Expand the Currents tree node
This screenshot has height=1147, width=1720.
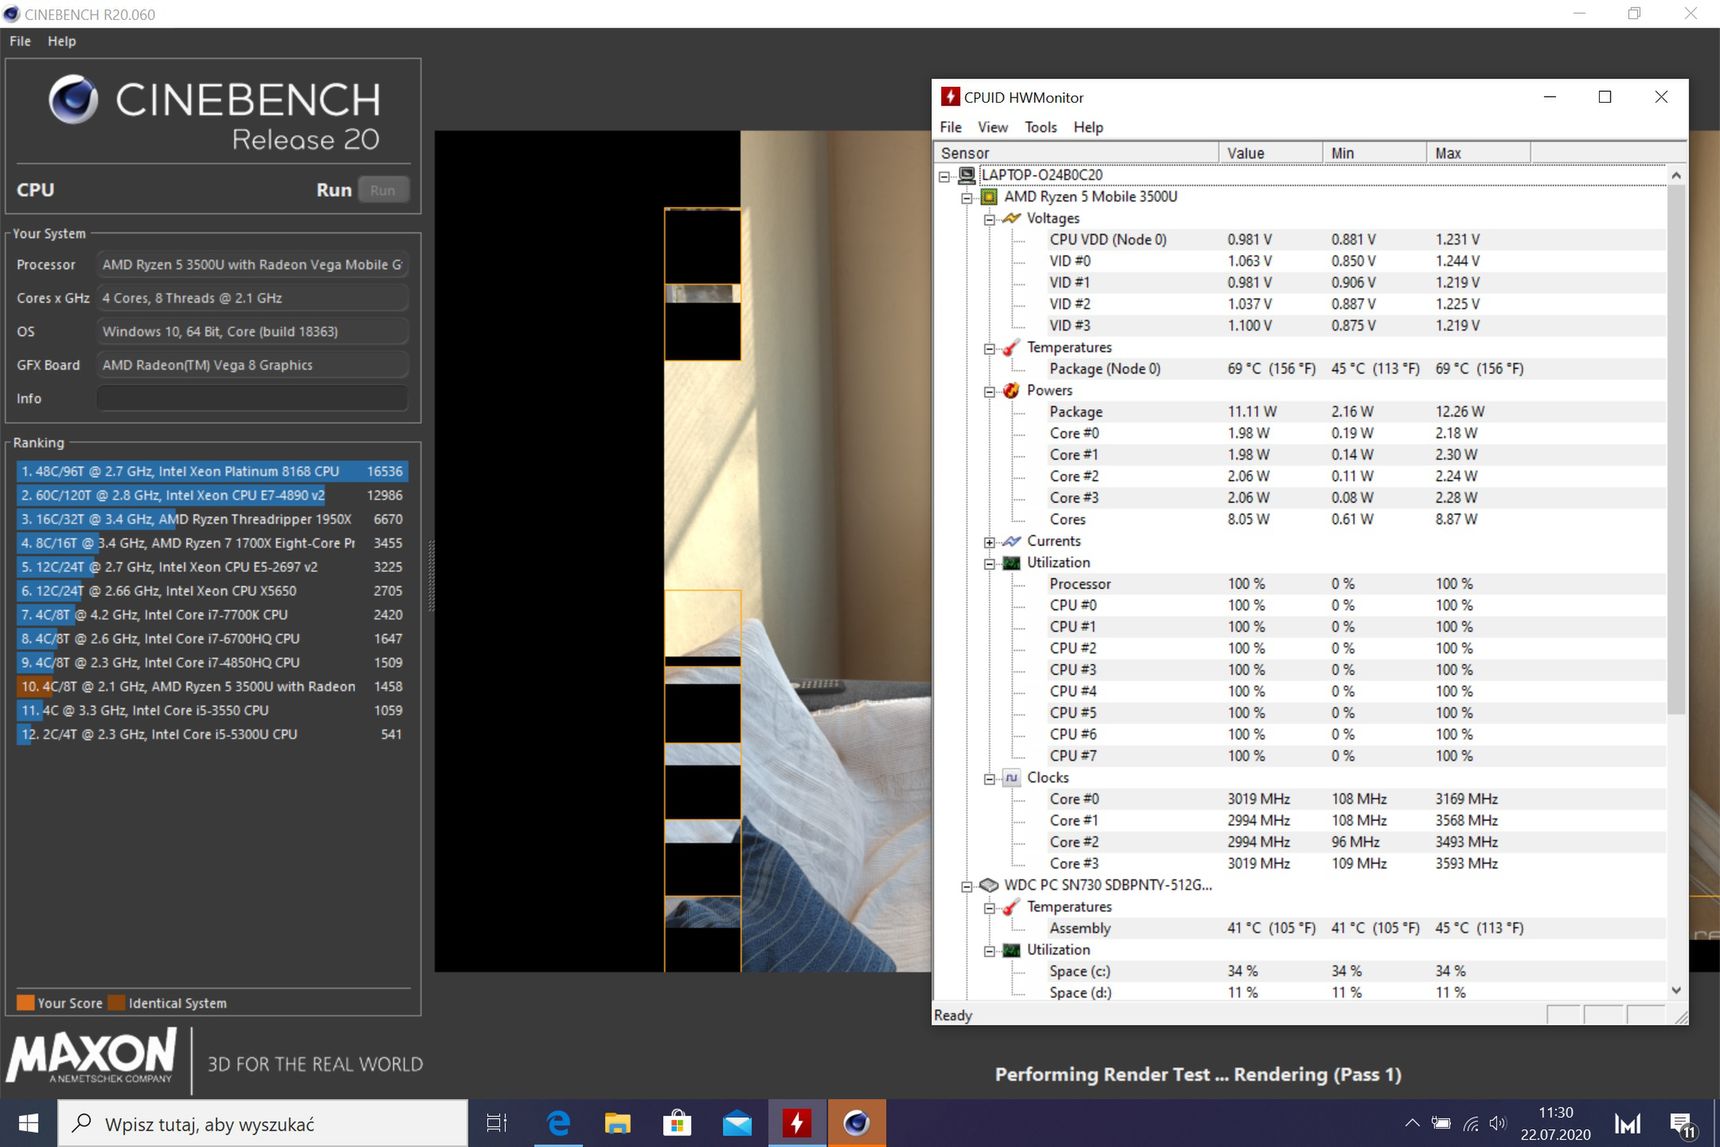coord(989,542)
